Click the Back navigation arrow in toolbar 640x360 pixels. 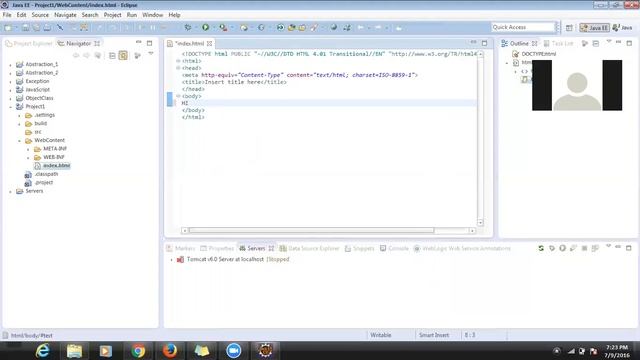[361, 27]
